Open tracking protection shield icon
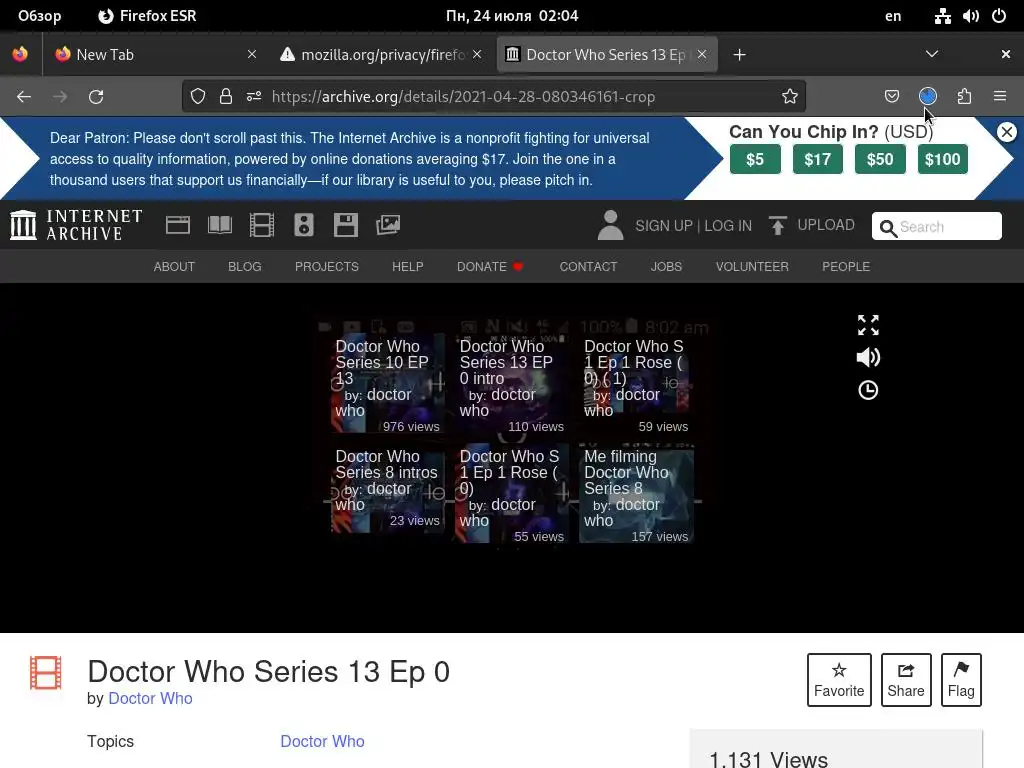Image resolution: width=1024 pixels, height=768 pixels. tap(198, 97)
